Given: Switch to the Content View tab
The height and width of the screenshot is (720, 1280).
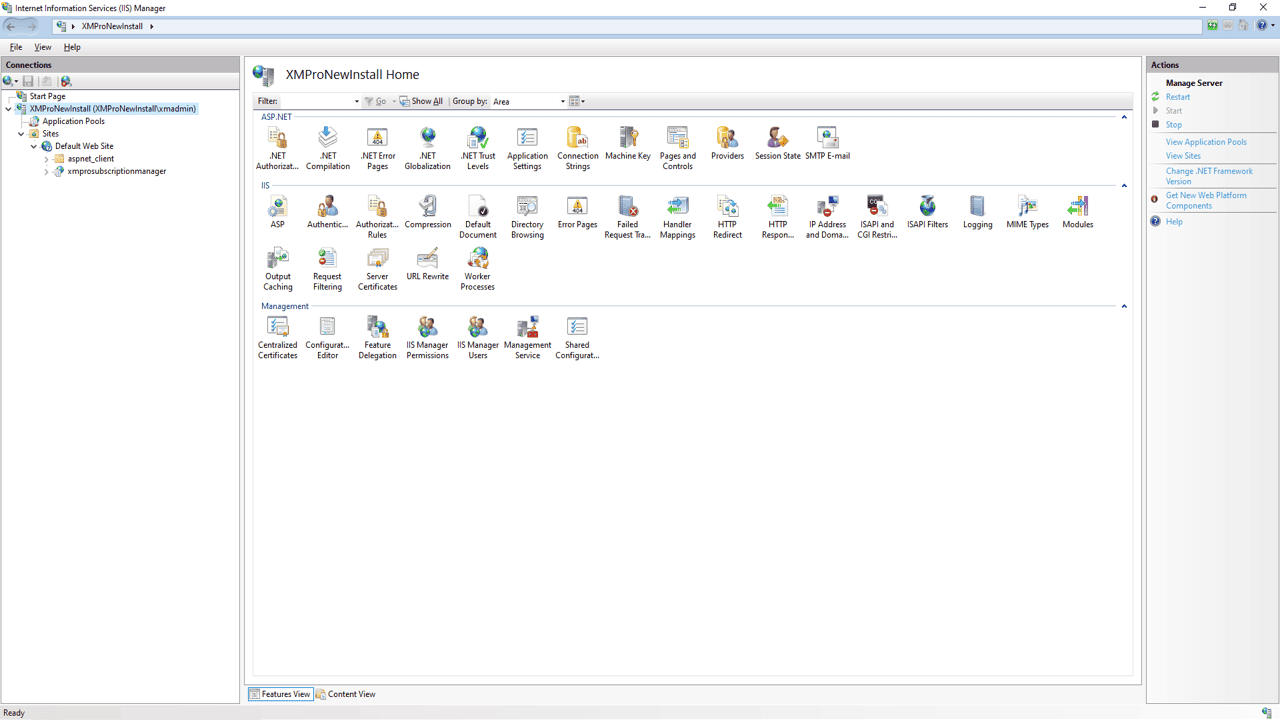Looking at the screenshot, I should (x=346, y=694).
